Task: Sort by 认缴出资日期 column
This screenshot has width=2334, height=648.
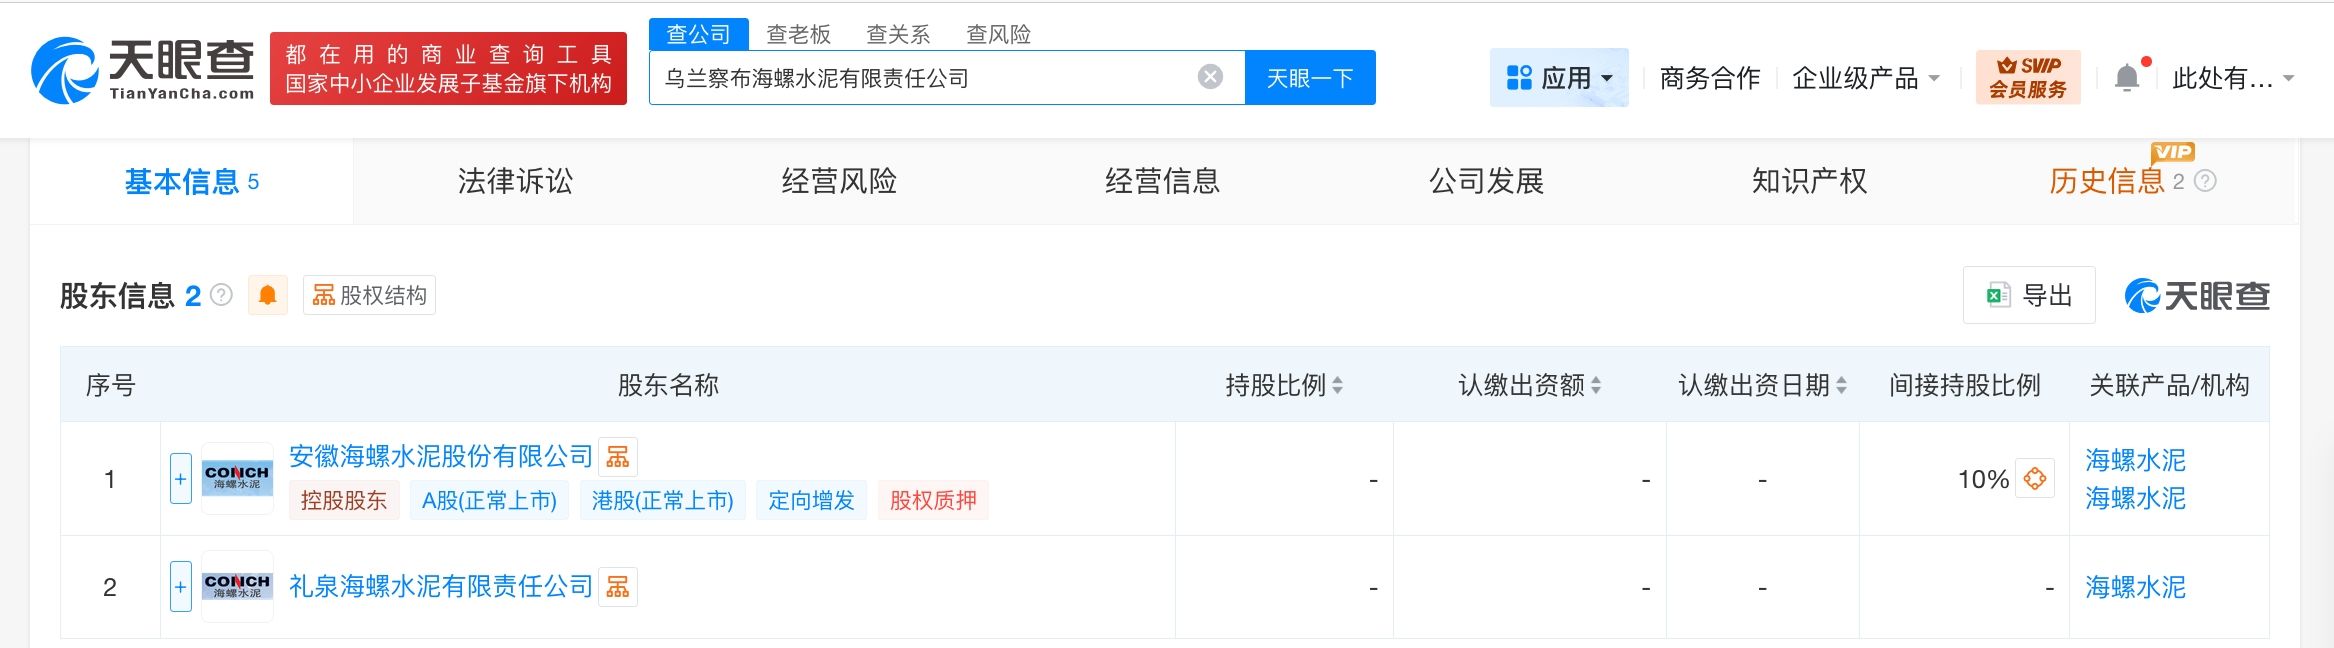Action: click(1841, 385)
